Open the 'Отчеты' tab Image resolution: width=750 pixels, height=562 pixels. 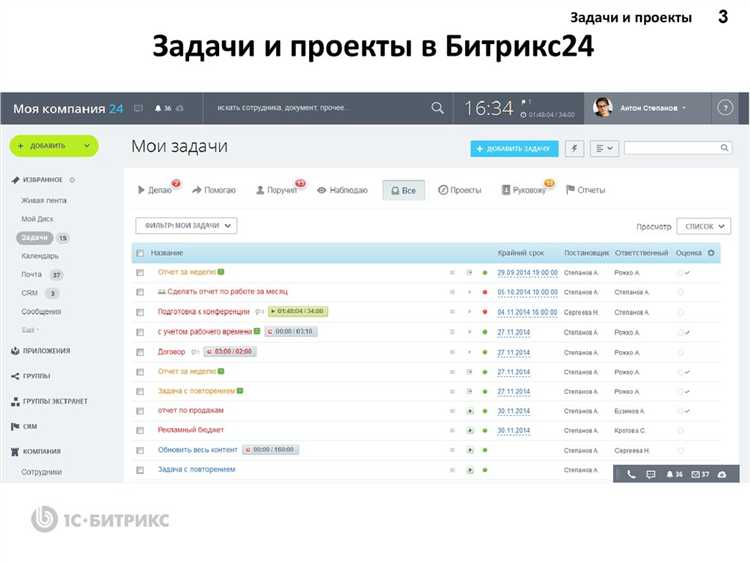[x=585, y=190]
